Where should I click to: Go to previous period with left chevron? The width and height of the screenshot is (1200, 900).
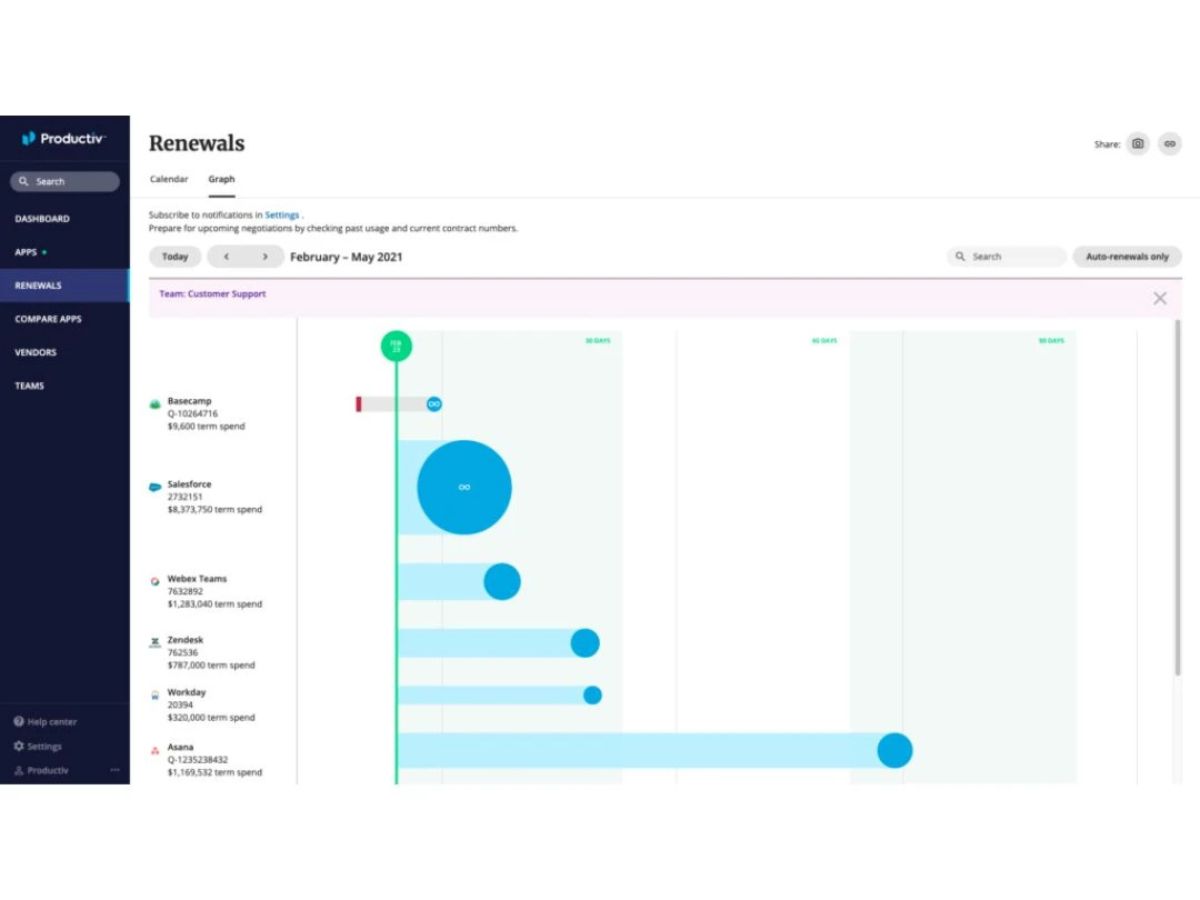[226, 257]
